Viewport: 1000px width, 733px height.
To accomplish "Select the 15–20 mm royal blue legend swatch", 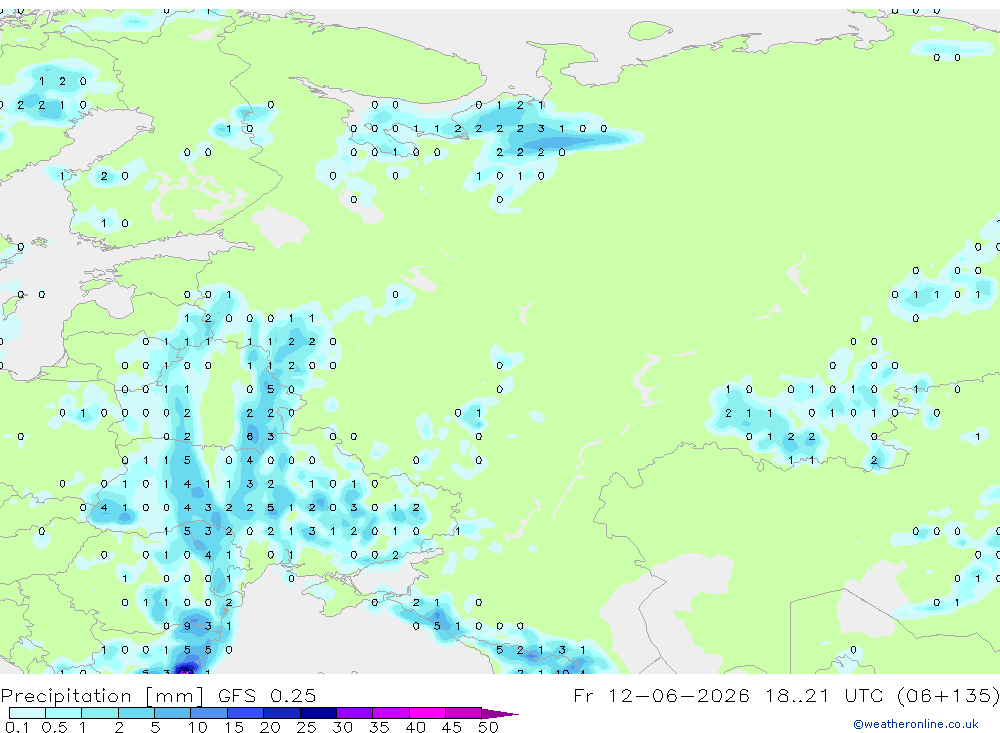I will click(246, 713).
